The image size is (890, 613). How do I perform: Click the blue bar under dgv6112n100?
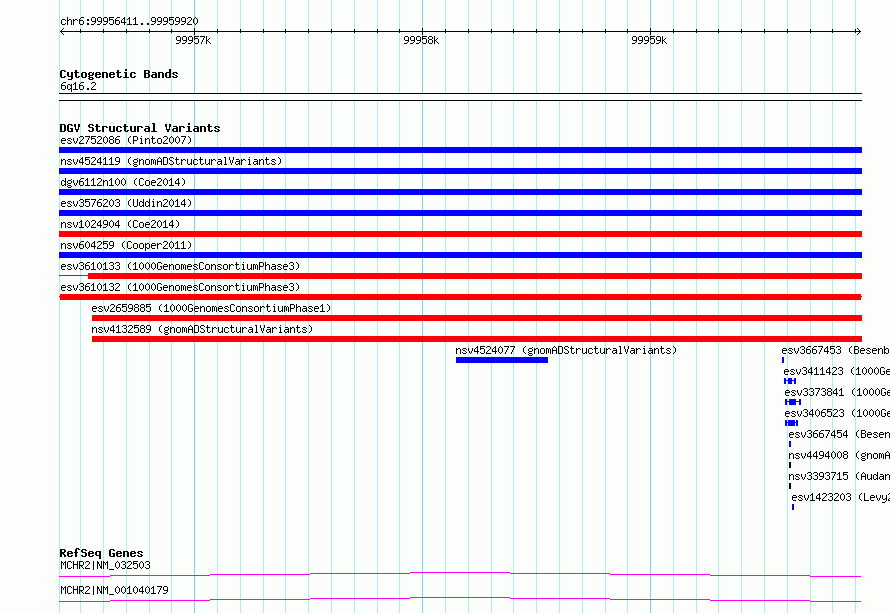point(460,192)
